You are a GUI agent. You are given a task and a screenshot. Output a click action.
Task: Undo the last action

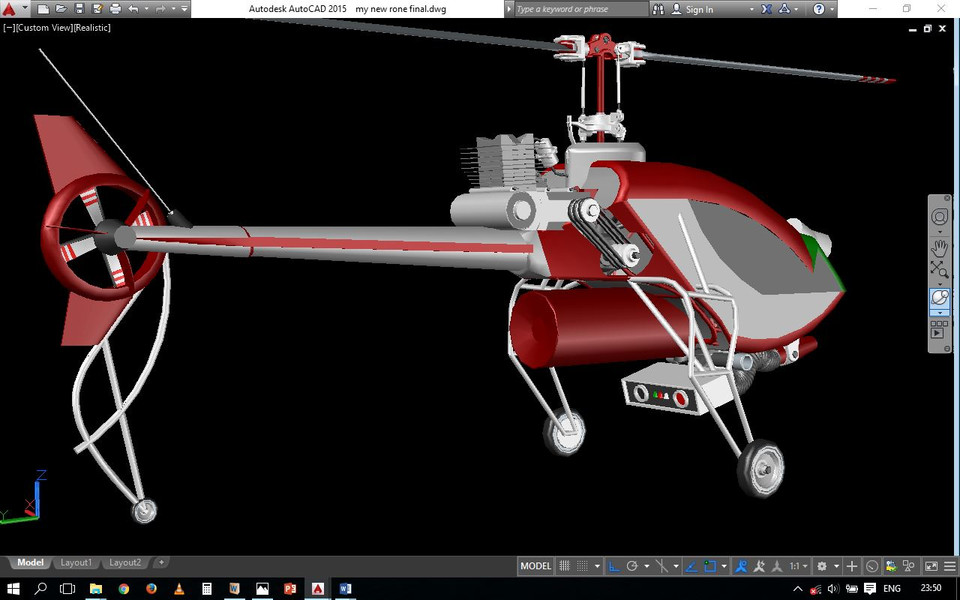pyautogui.click(x=133, y=9)
